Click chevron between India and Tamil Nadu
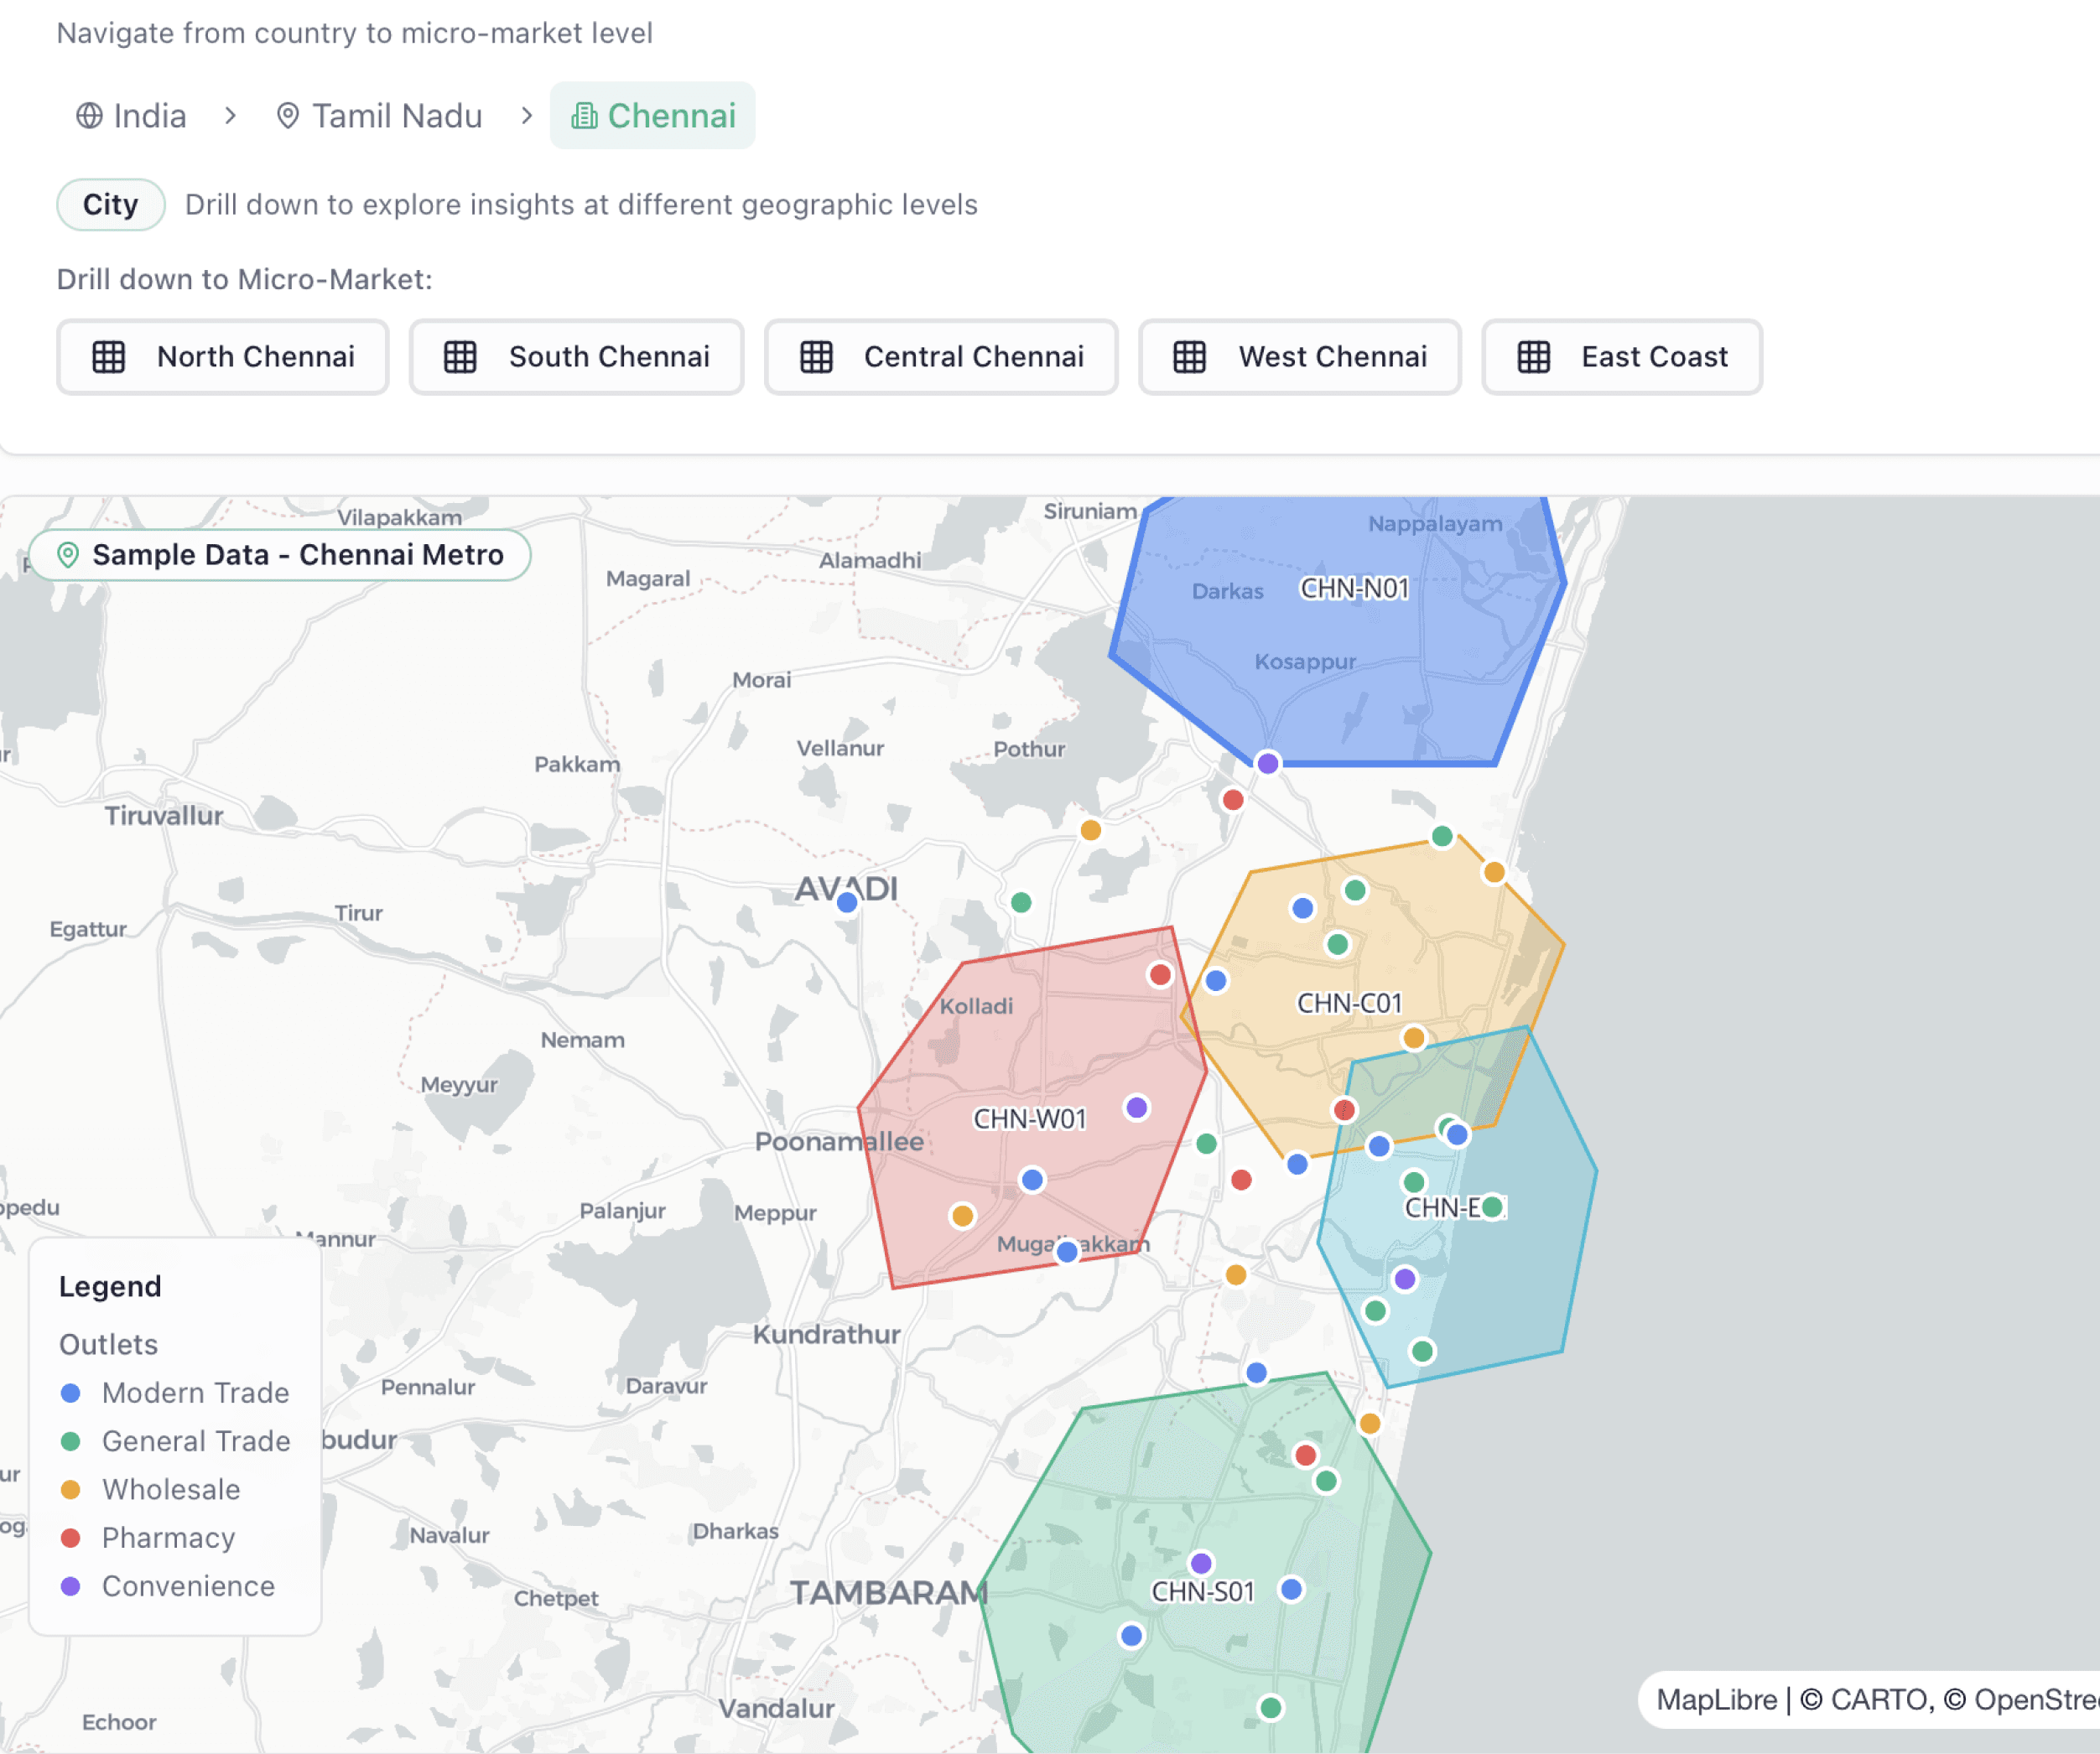The height and width of the screenshot is (1754, 2100). [231, 116]
